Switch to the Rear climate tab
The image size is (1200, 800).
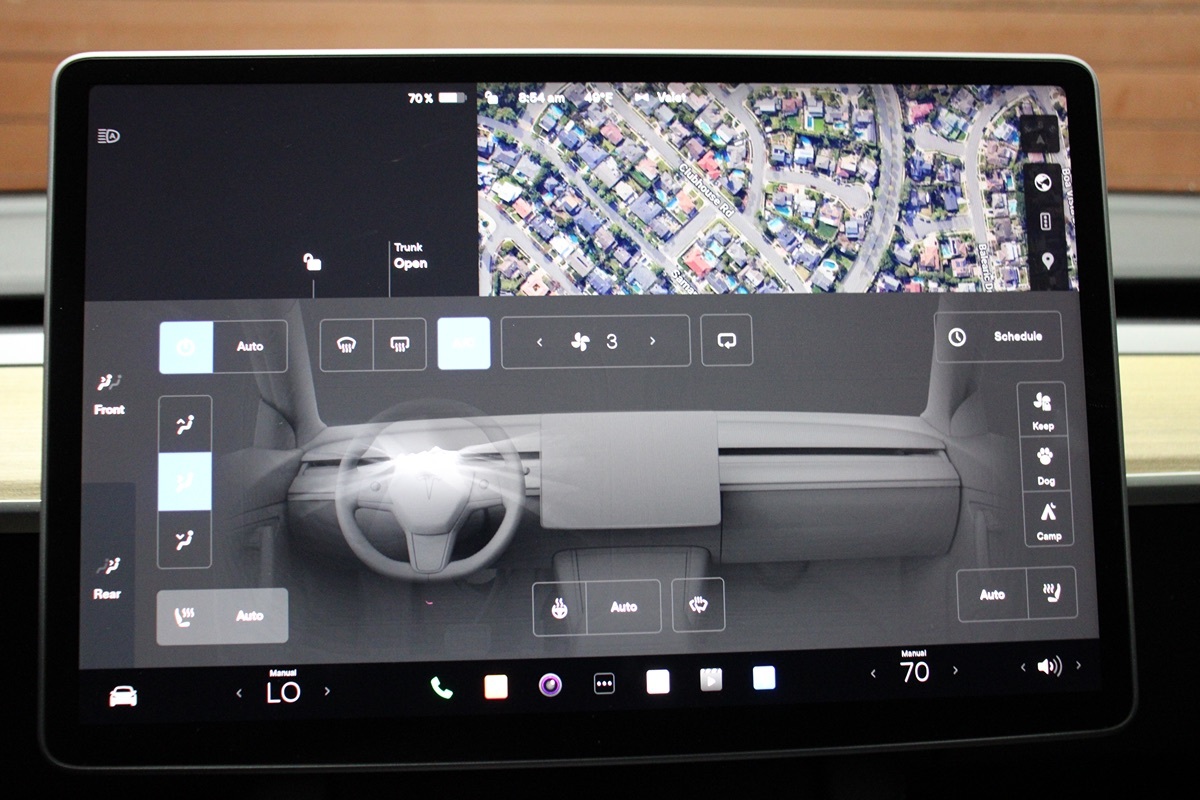[x=107, y=578]
